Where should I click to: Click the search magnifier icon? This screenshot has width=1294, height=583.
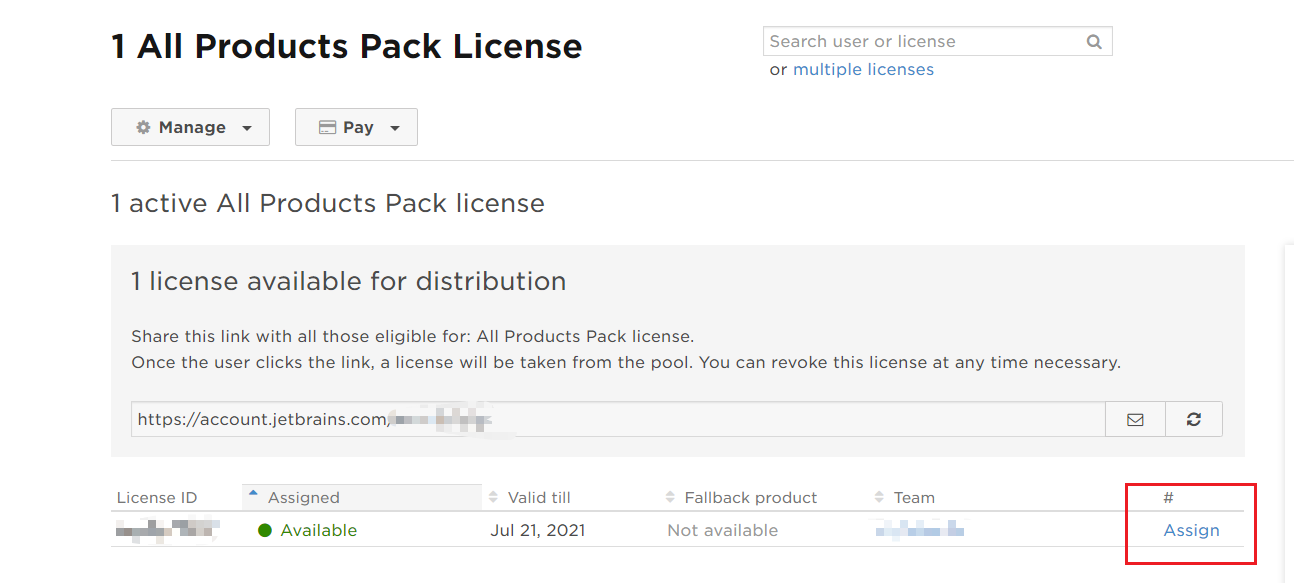click(1094, 42)
